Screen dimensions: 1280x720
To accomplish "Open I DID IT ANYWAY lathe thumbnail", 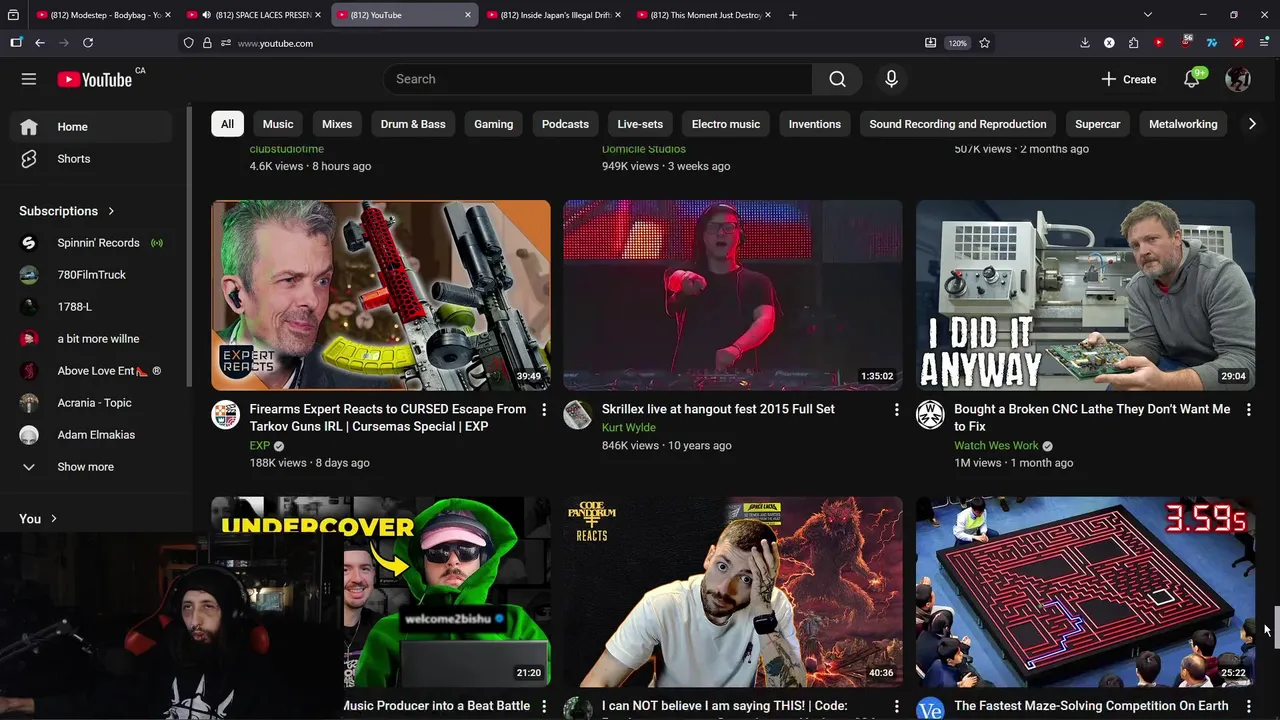I will [x=1086, y=295].
